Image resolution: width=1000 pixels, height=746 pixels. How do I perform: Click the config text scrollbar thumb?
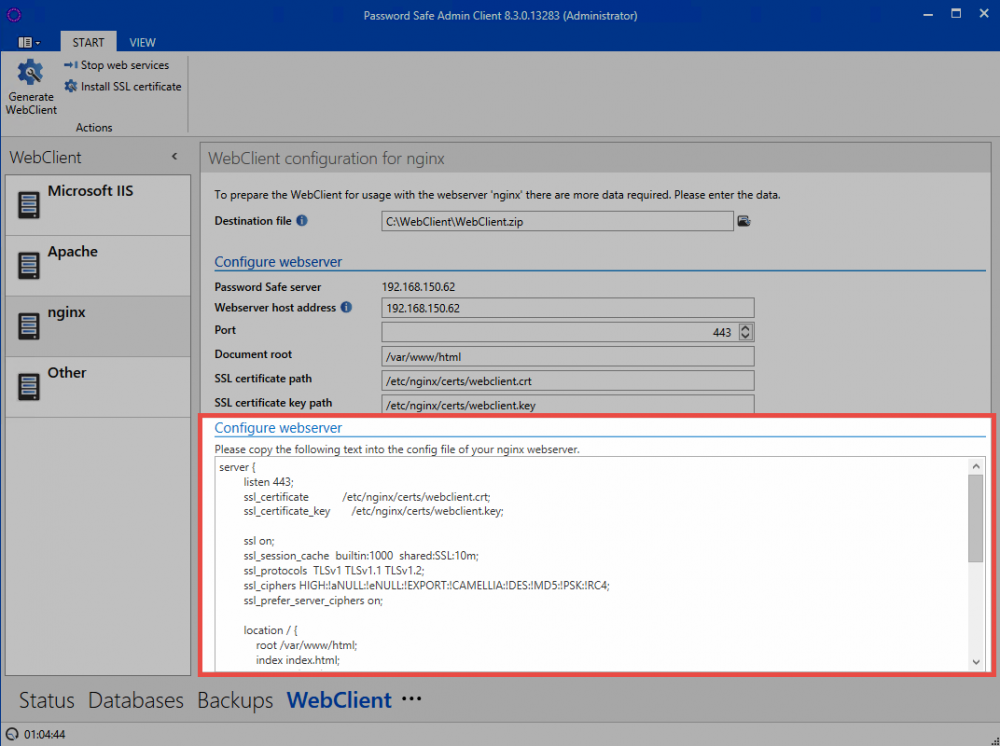coord(976,518)
